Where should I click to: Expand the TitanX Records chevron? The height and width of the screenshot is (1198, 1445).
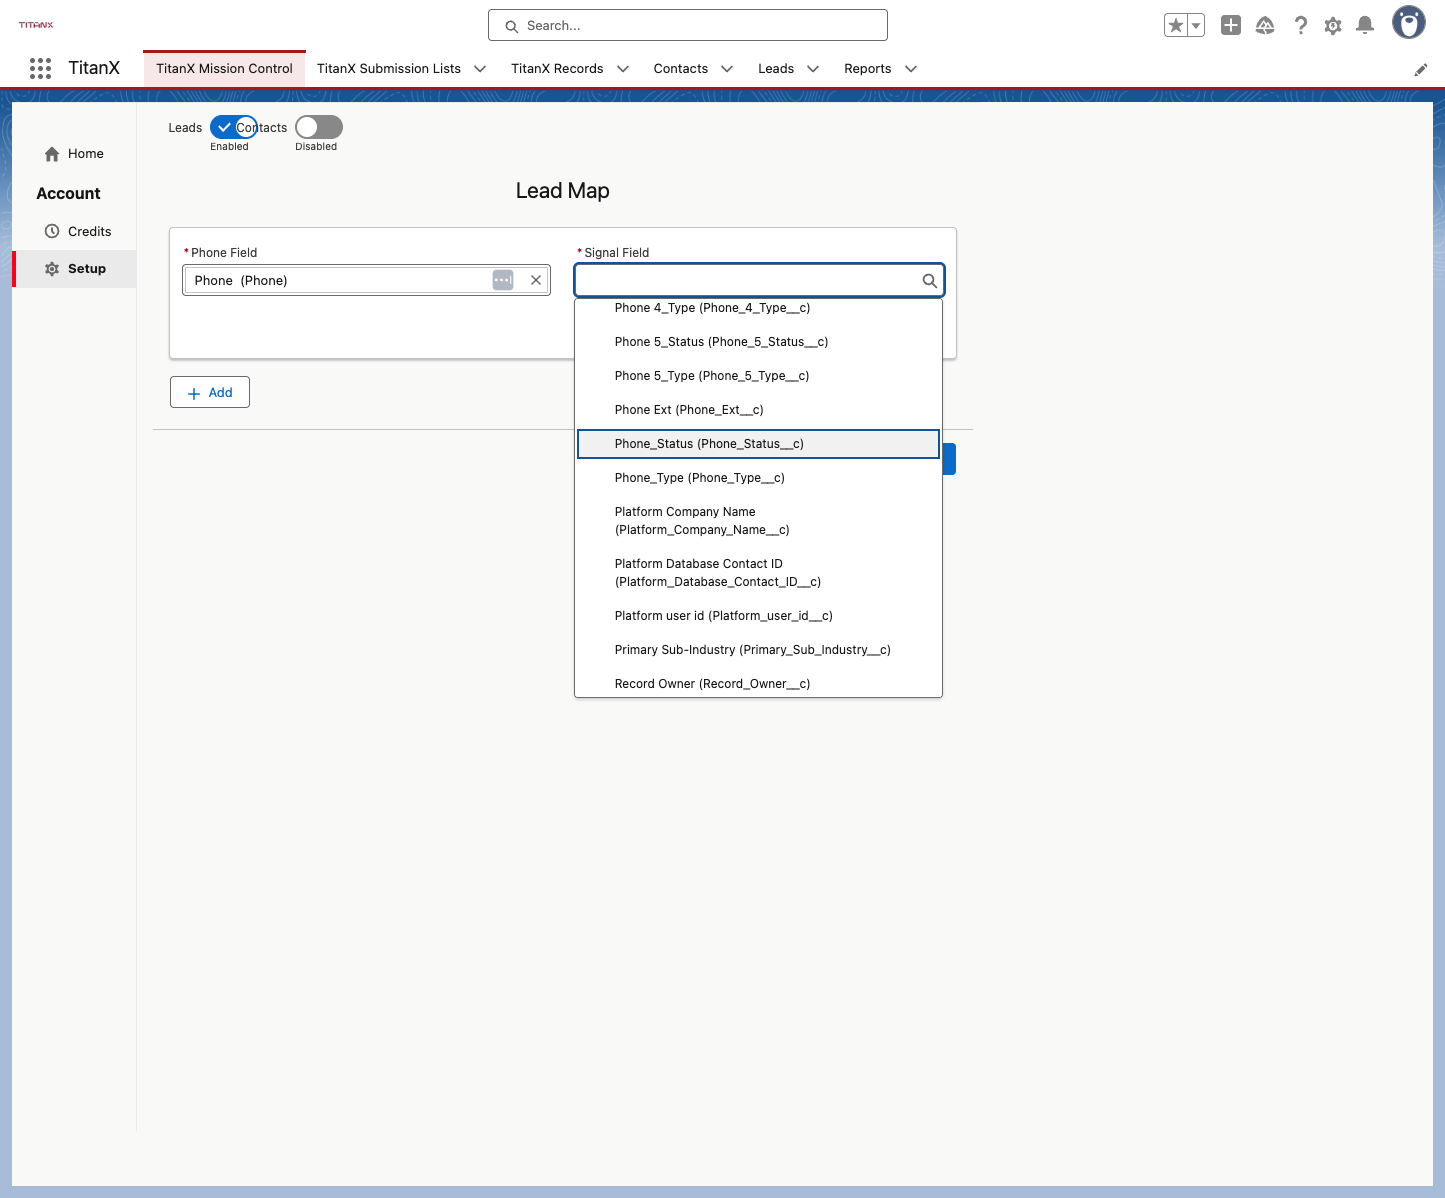tap(623, 69)
